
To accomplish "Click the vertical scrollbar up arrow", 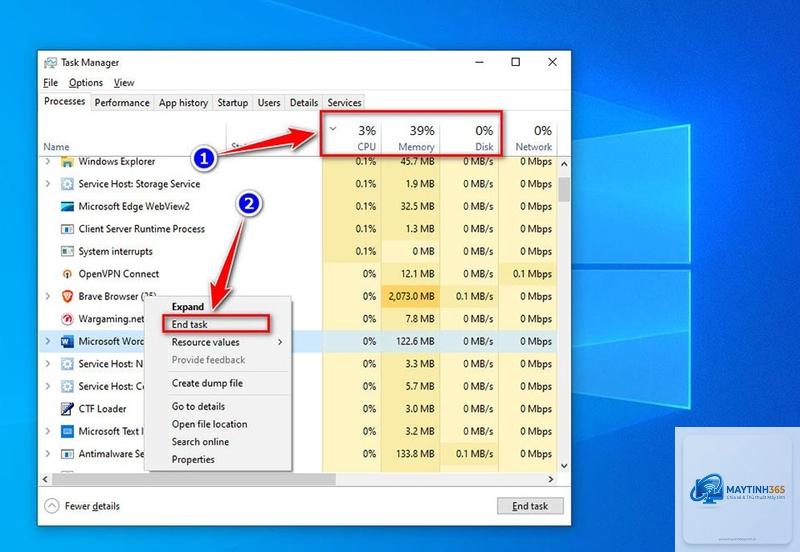I will (564, 164).
